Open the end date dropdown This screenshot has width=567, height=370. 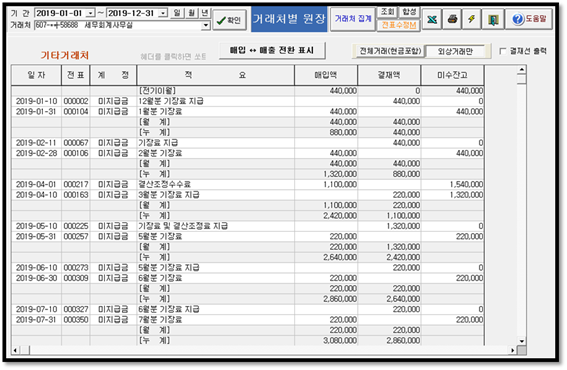(163, 13)
